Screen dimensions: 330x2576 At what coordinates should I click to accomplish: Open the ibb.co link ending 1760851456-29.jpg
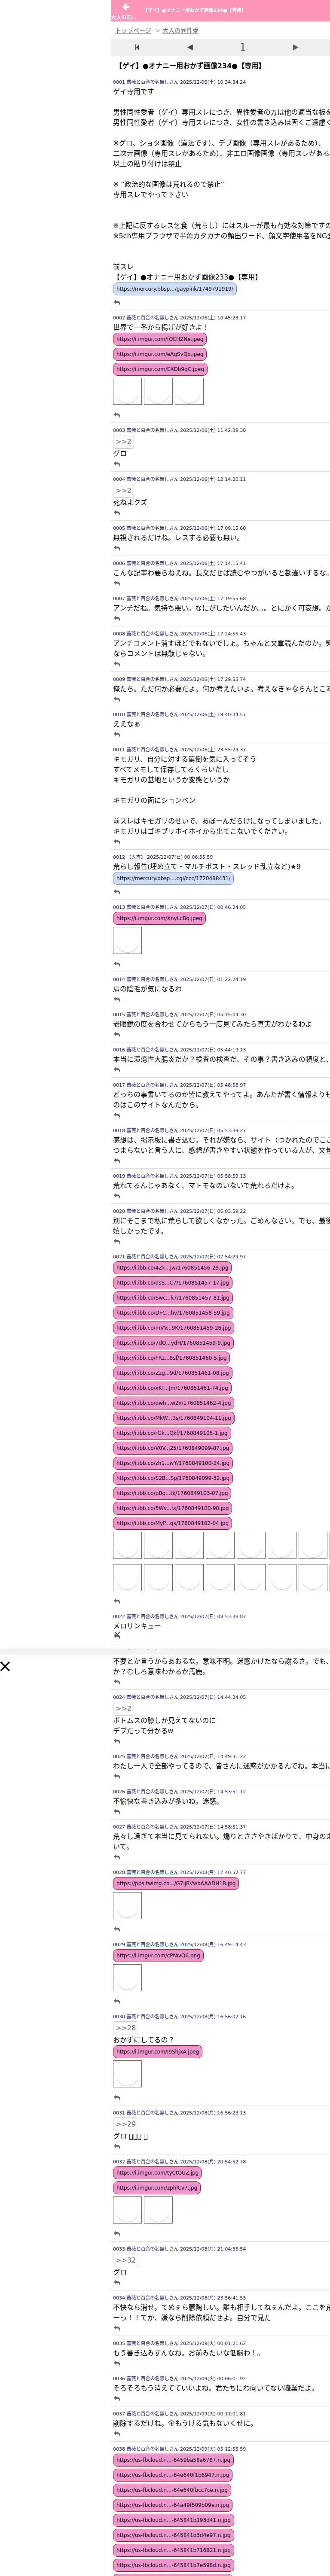172,1267
